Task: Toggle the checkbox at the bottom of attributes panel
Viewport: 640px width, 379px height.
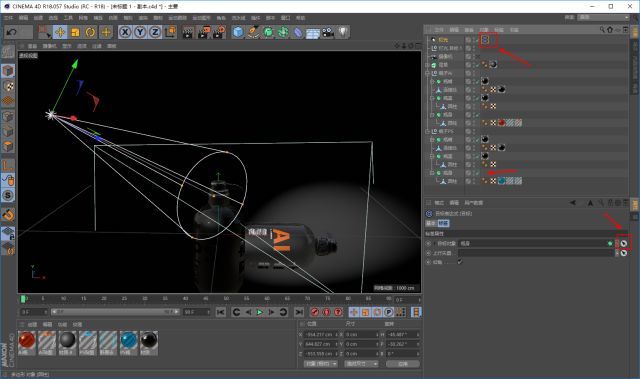Action: point(460,262)
